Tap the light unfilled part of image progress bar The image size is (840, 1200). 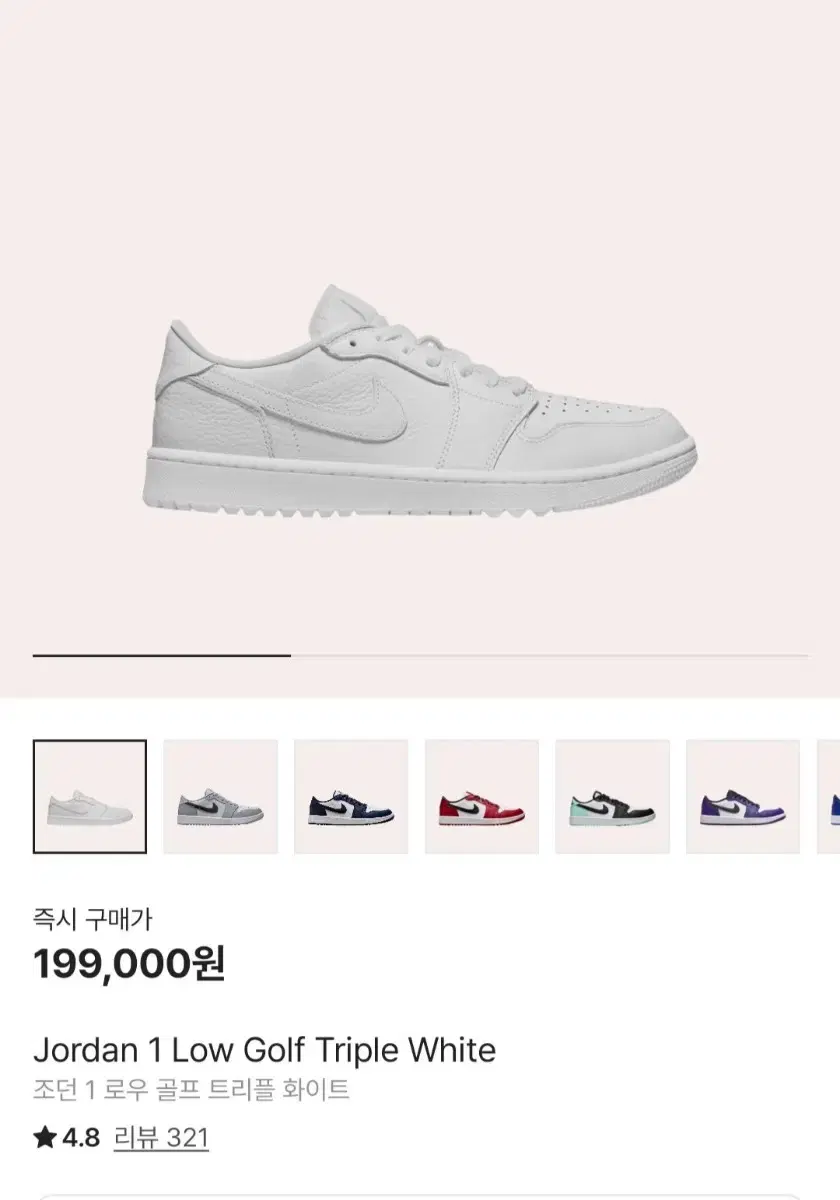(549, 655)
